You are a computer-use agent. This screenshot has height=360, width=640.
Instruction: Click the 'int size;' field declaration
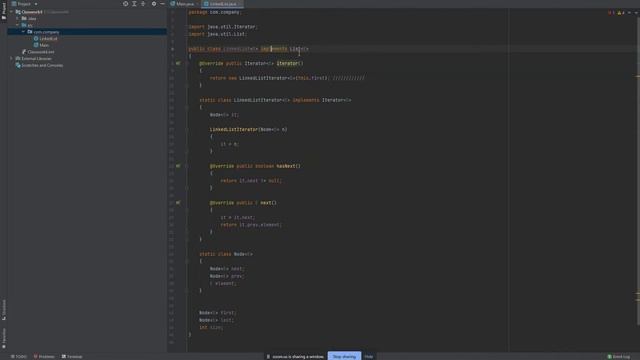tap(211, 327)
